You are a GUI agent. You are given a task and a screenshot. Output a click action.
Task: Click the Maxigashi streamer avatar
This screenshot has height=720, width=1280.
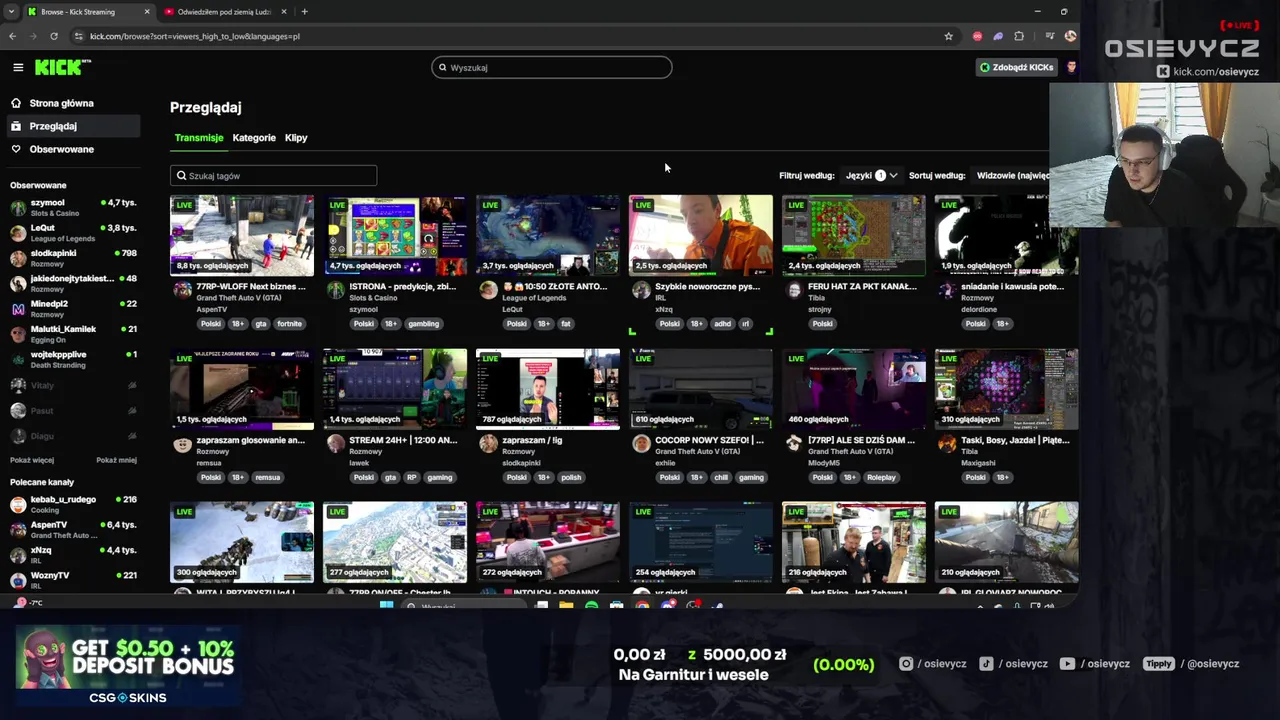(x=947, y=444)
